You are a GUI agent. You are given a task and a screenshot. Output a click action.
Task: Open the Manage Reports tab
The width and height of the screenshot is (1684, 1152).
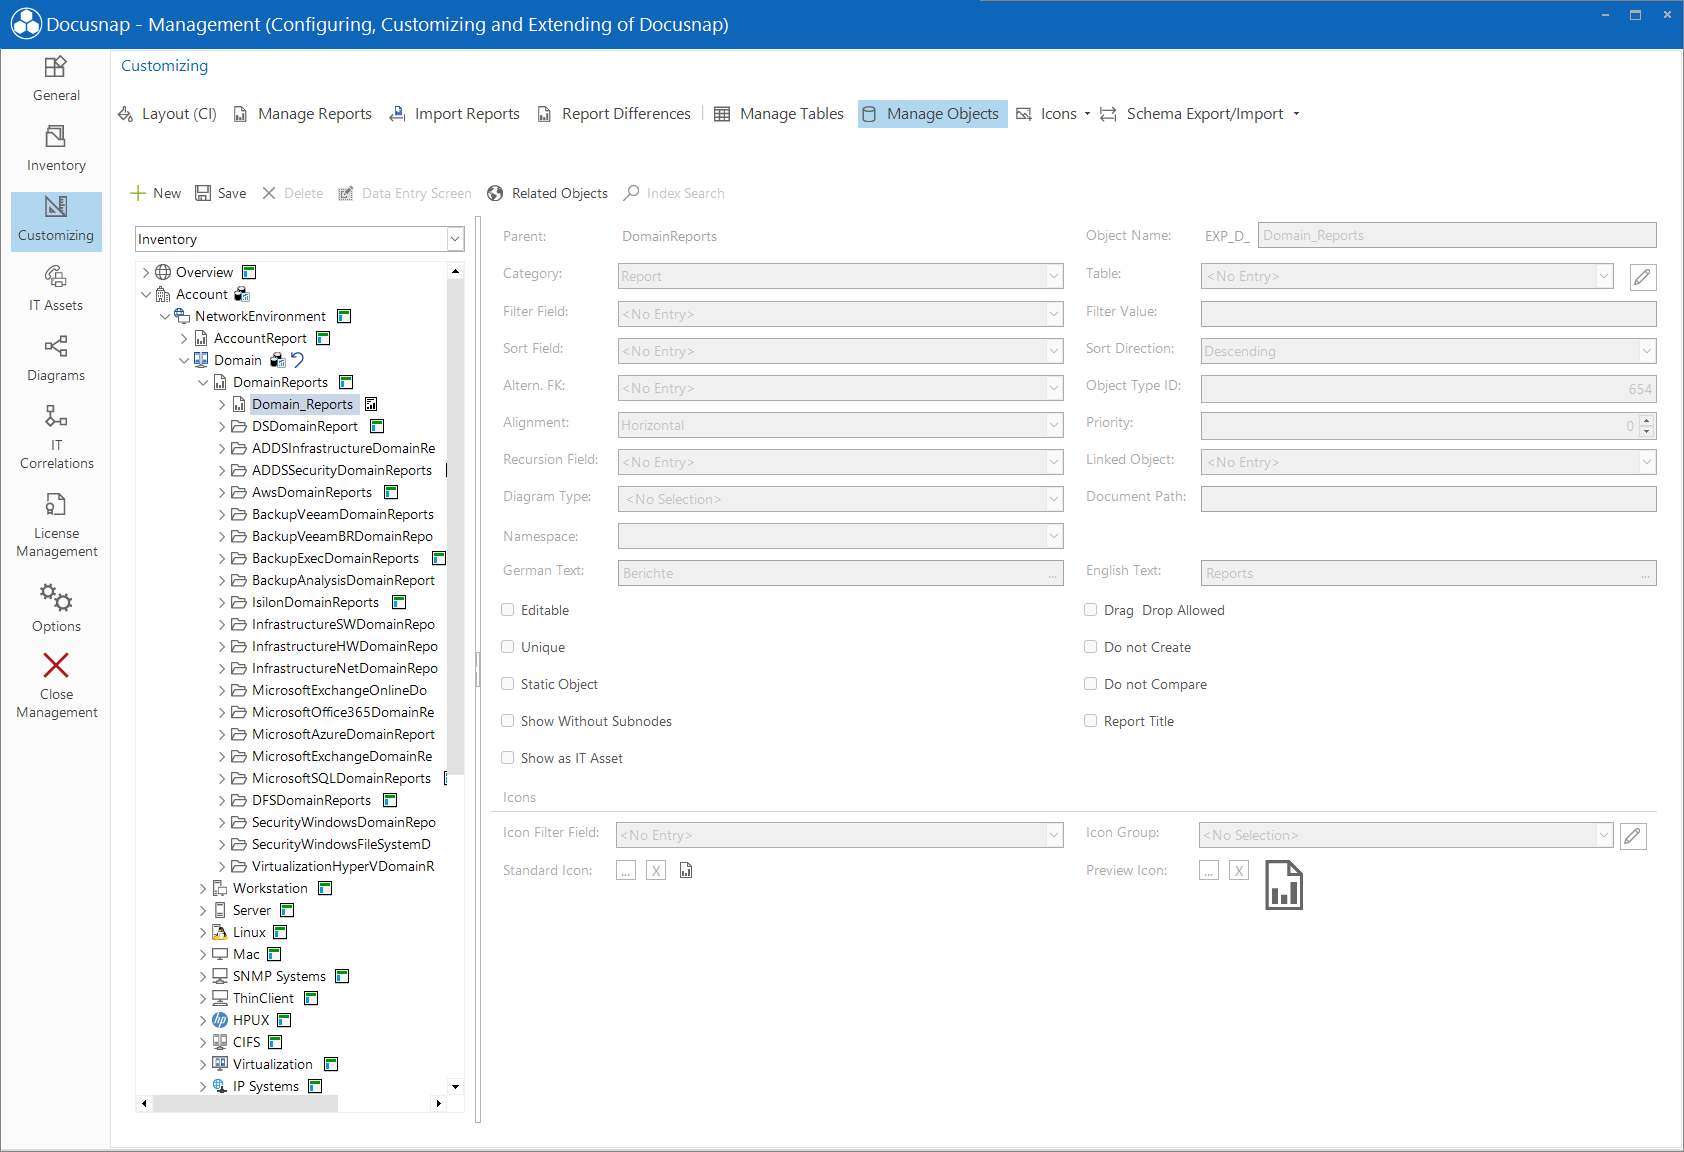[x=303, y=114]
